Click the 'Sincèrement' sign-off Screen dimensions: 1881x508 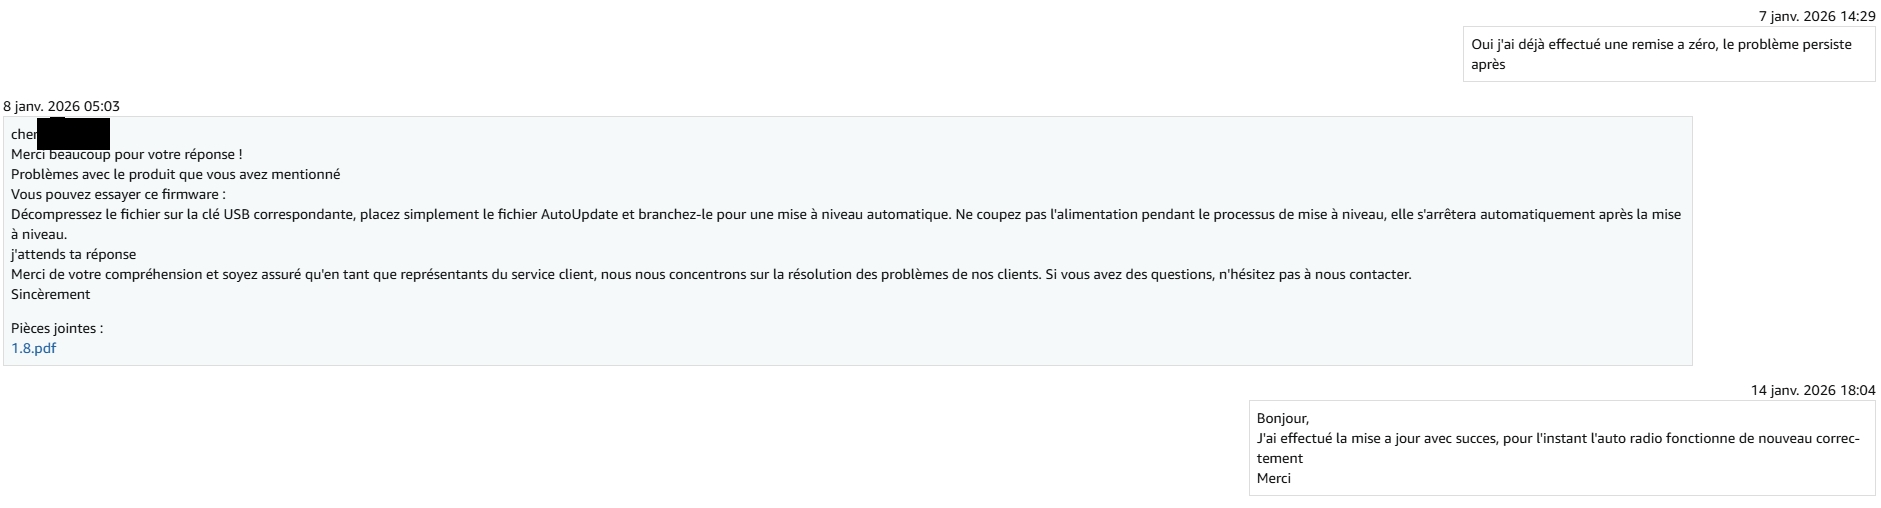coord(50,294)
